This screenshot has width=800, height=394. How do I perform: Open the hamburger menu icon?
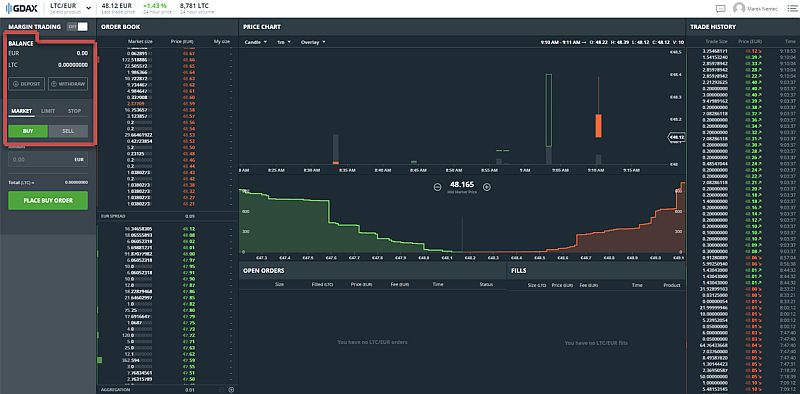(791, 8)
